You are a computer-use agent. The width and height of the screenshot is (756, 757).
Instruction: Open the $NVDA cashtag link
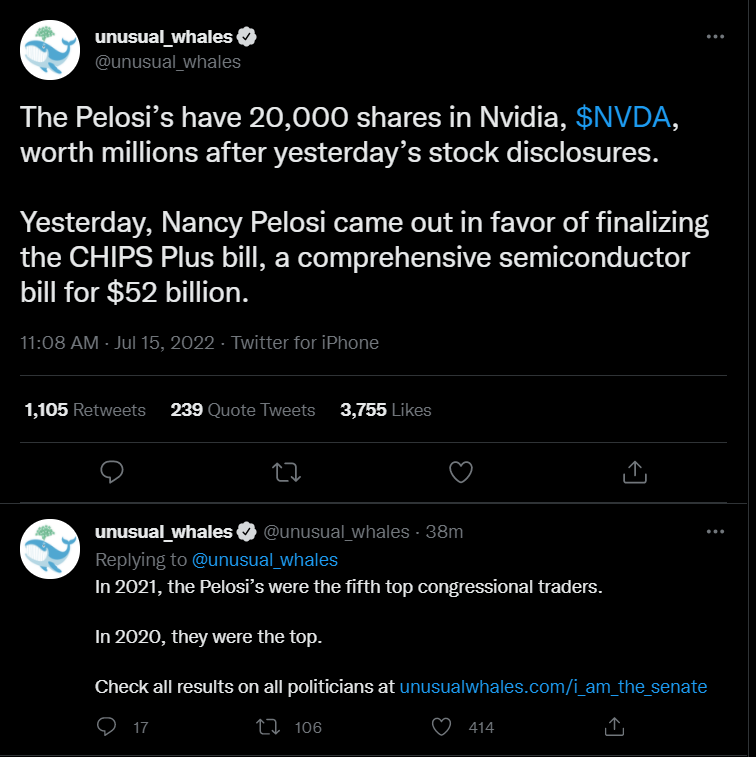click(623, 117)
